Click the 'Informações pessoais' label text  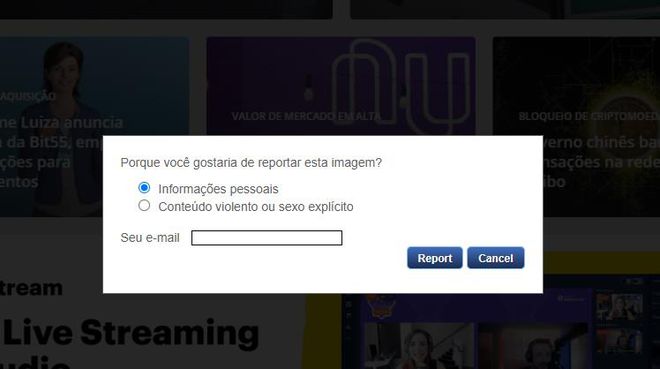[218, 189]
